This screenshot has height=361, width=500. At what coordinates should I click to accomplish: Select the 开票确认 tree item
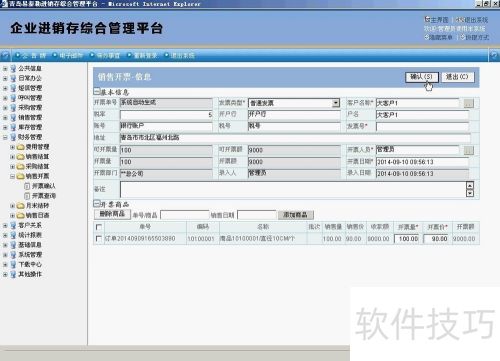pos(44,186)
